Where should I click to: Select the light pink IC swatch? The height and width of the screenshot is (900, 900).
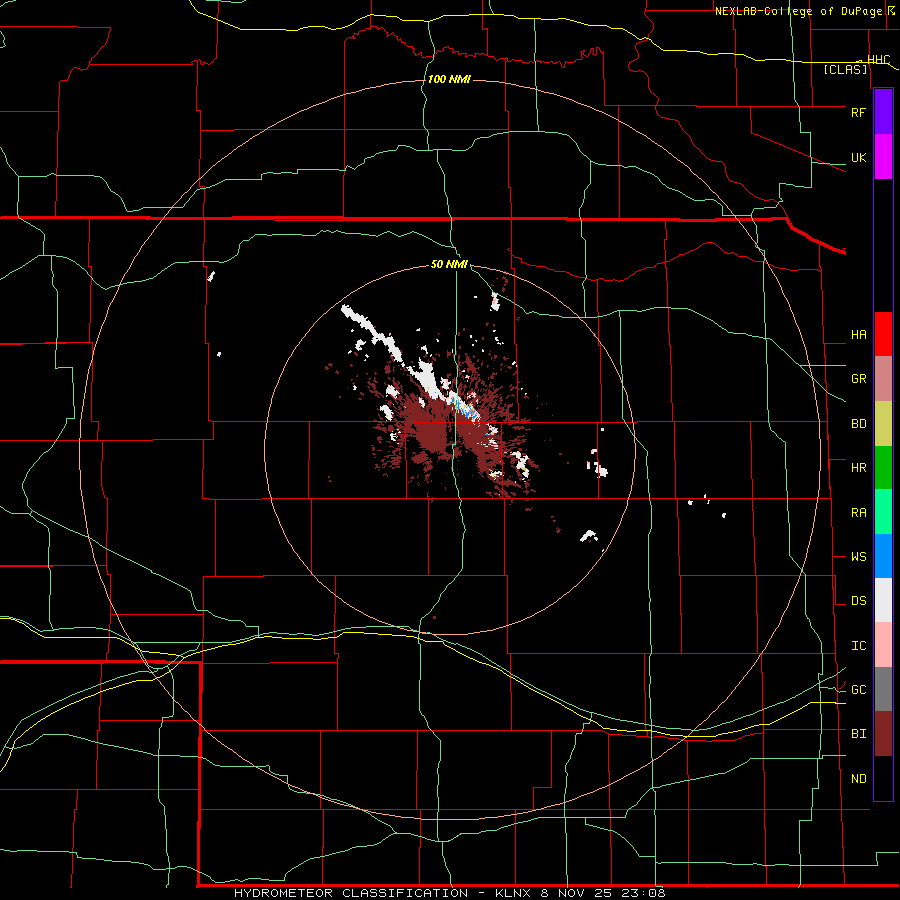883,645
